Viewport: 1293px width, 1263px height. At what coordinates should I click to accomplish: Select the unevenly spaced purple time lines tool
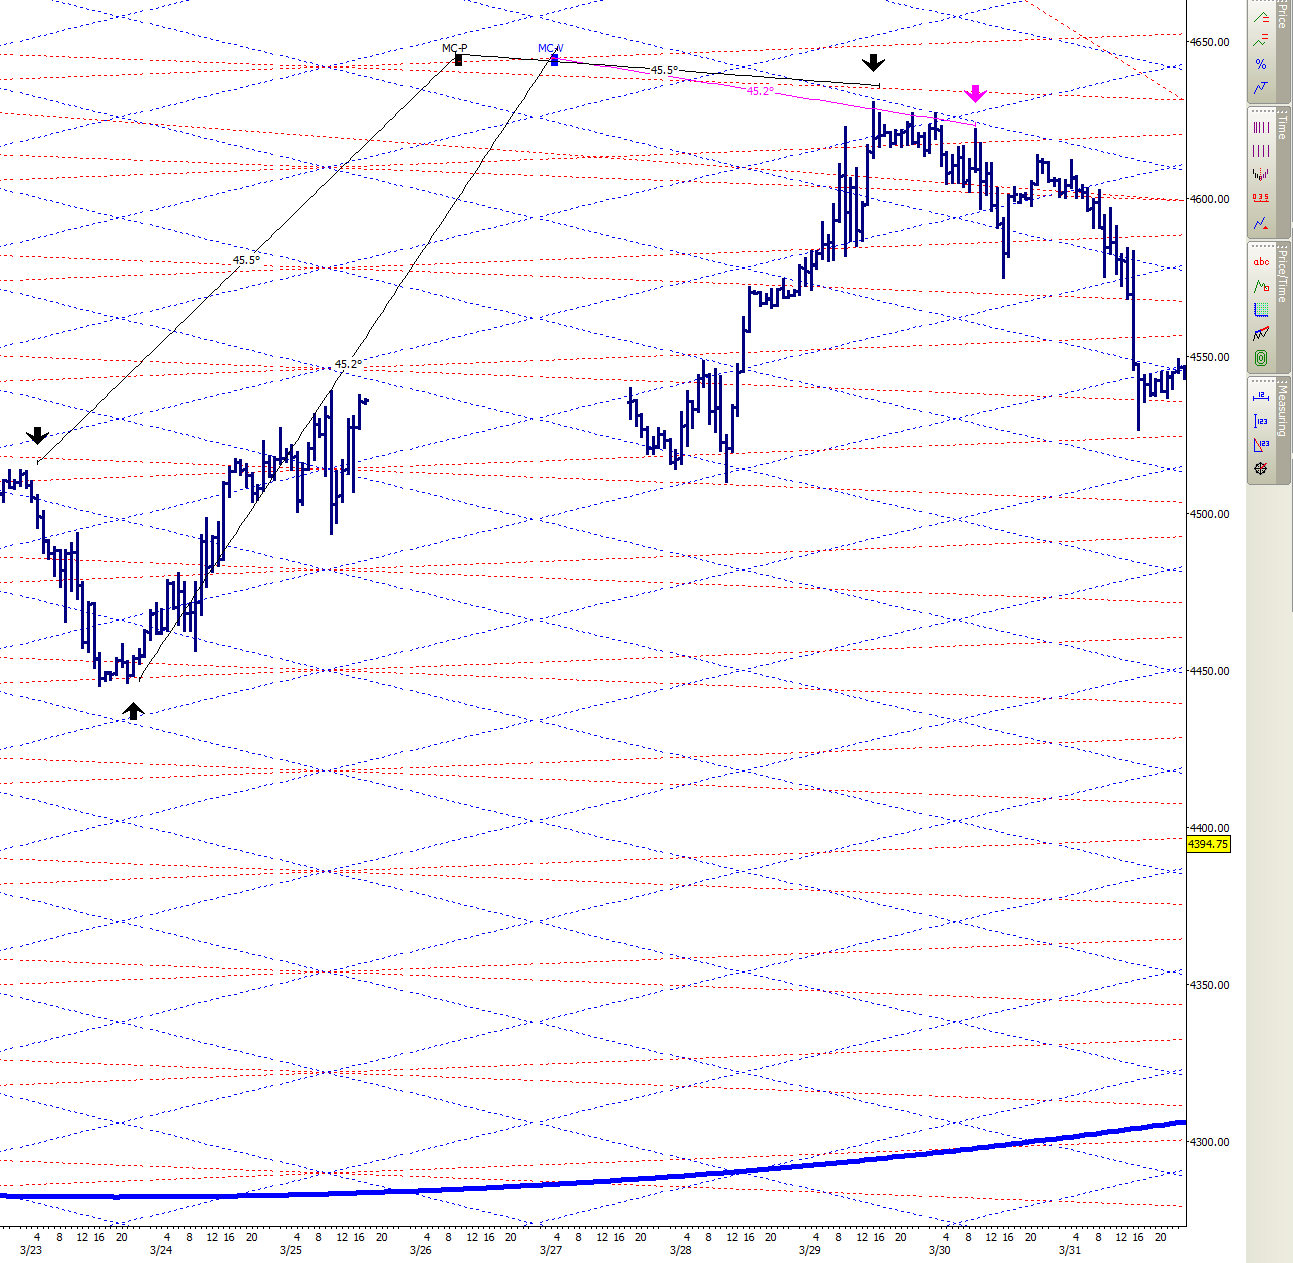pos(1261,128)
